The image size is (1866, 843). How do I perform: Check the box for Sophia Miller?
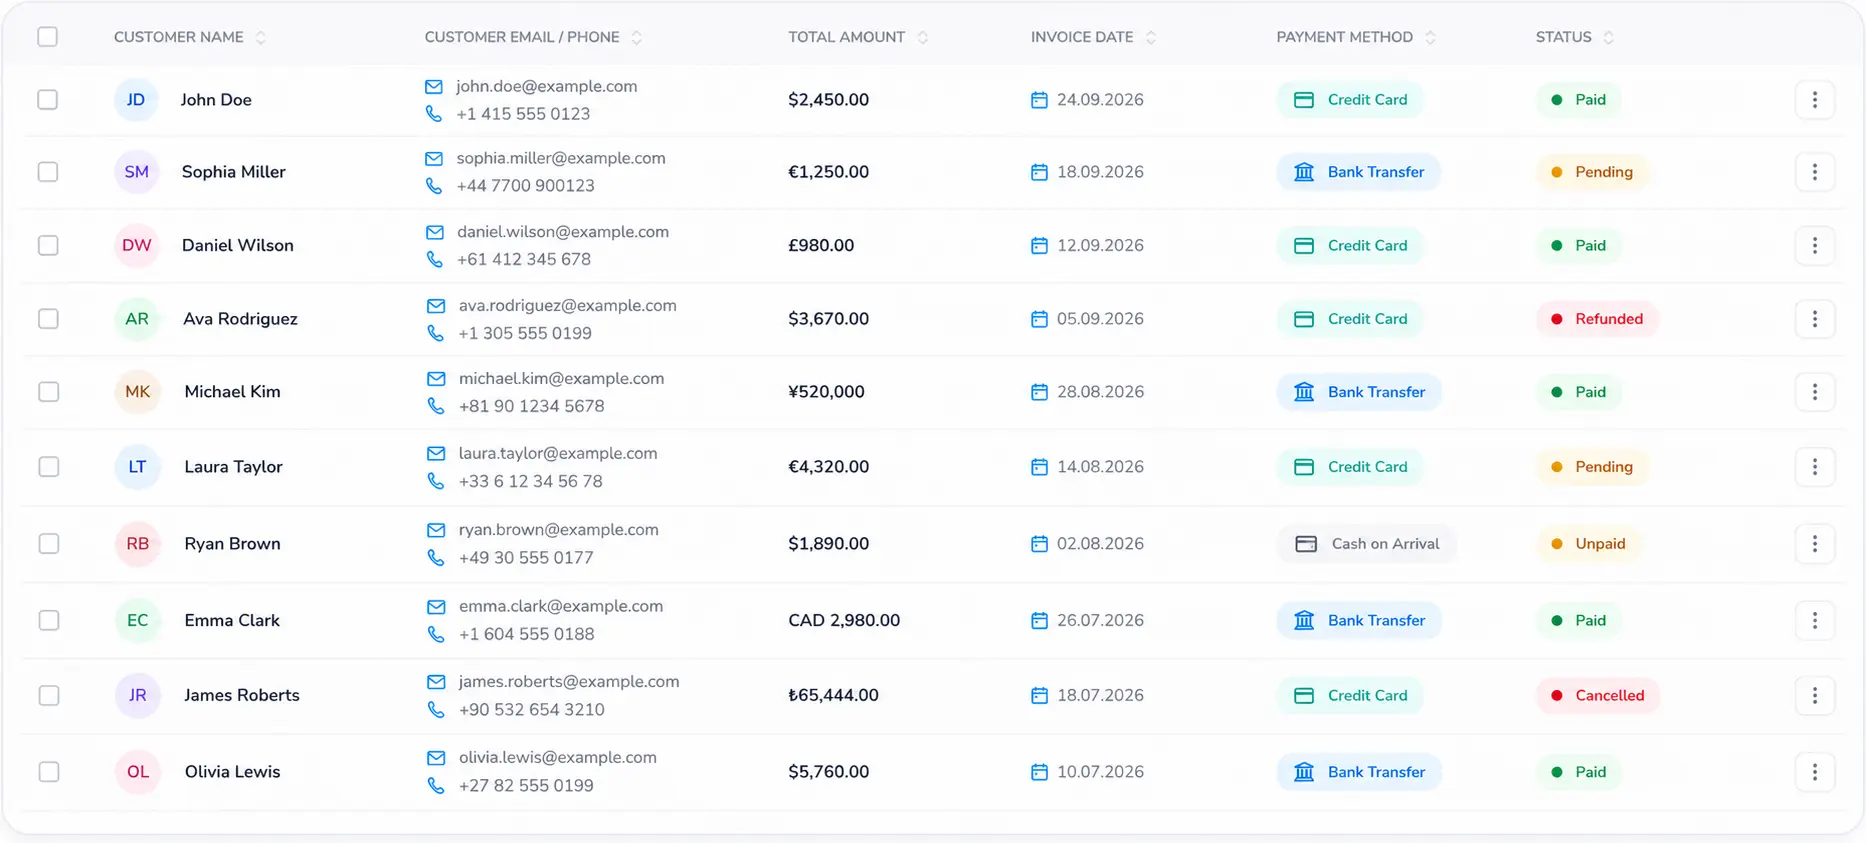[x=47, y=172]
